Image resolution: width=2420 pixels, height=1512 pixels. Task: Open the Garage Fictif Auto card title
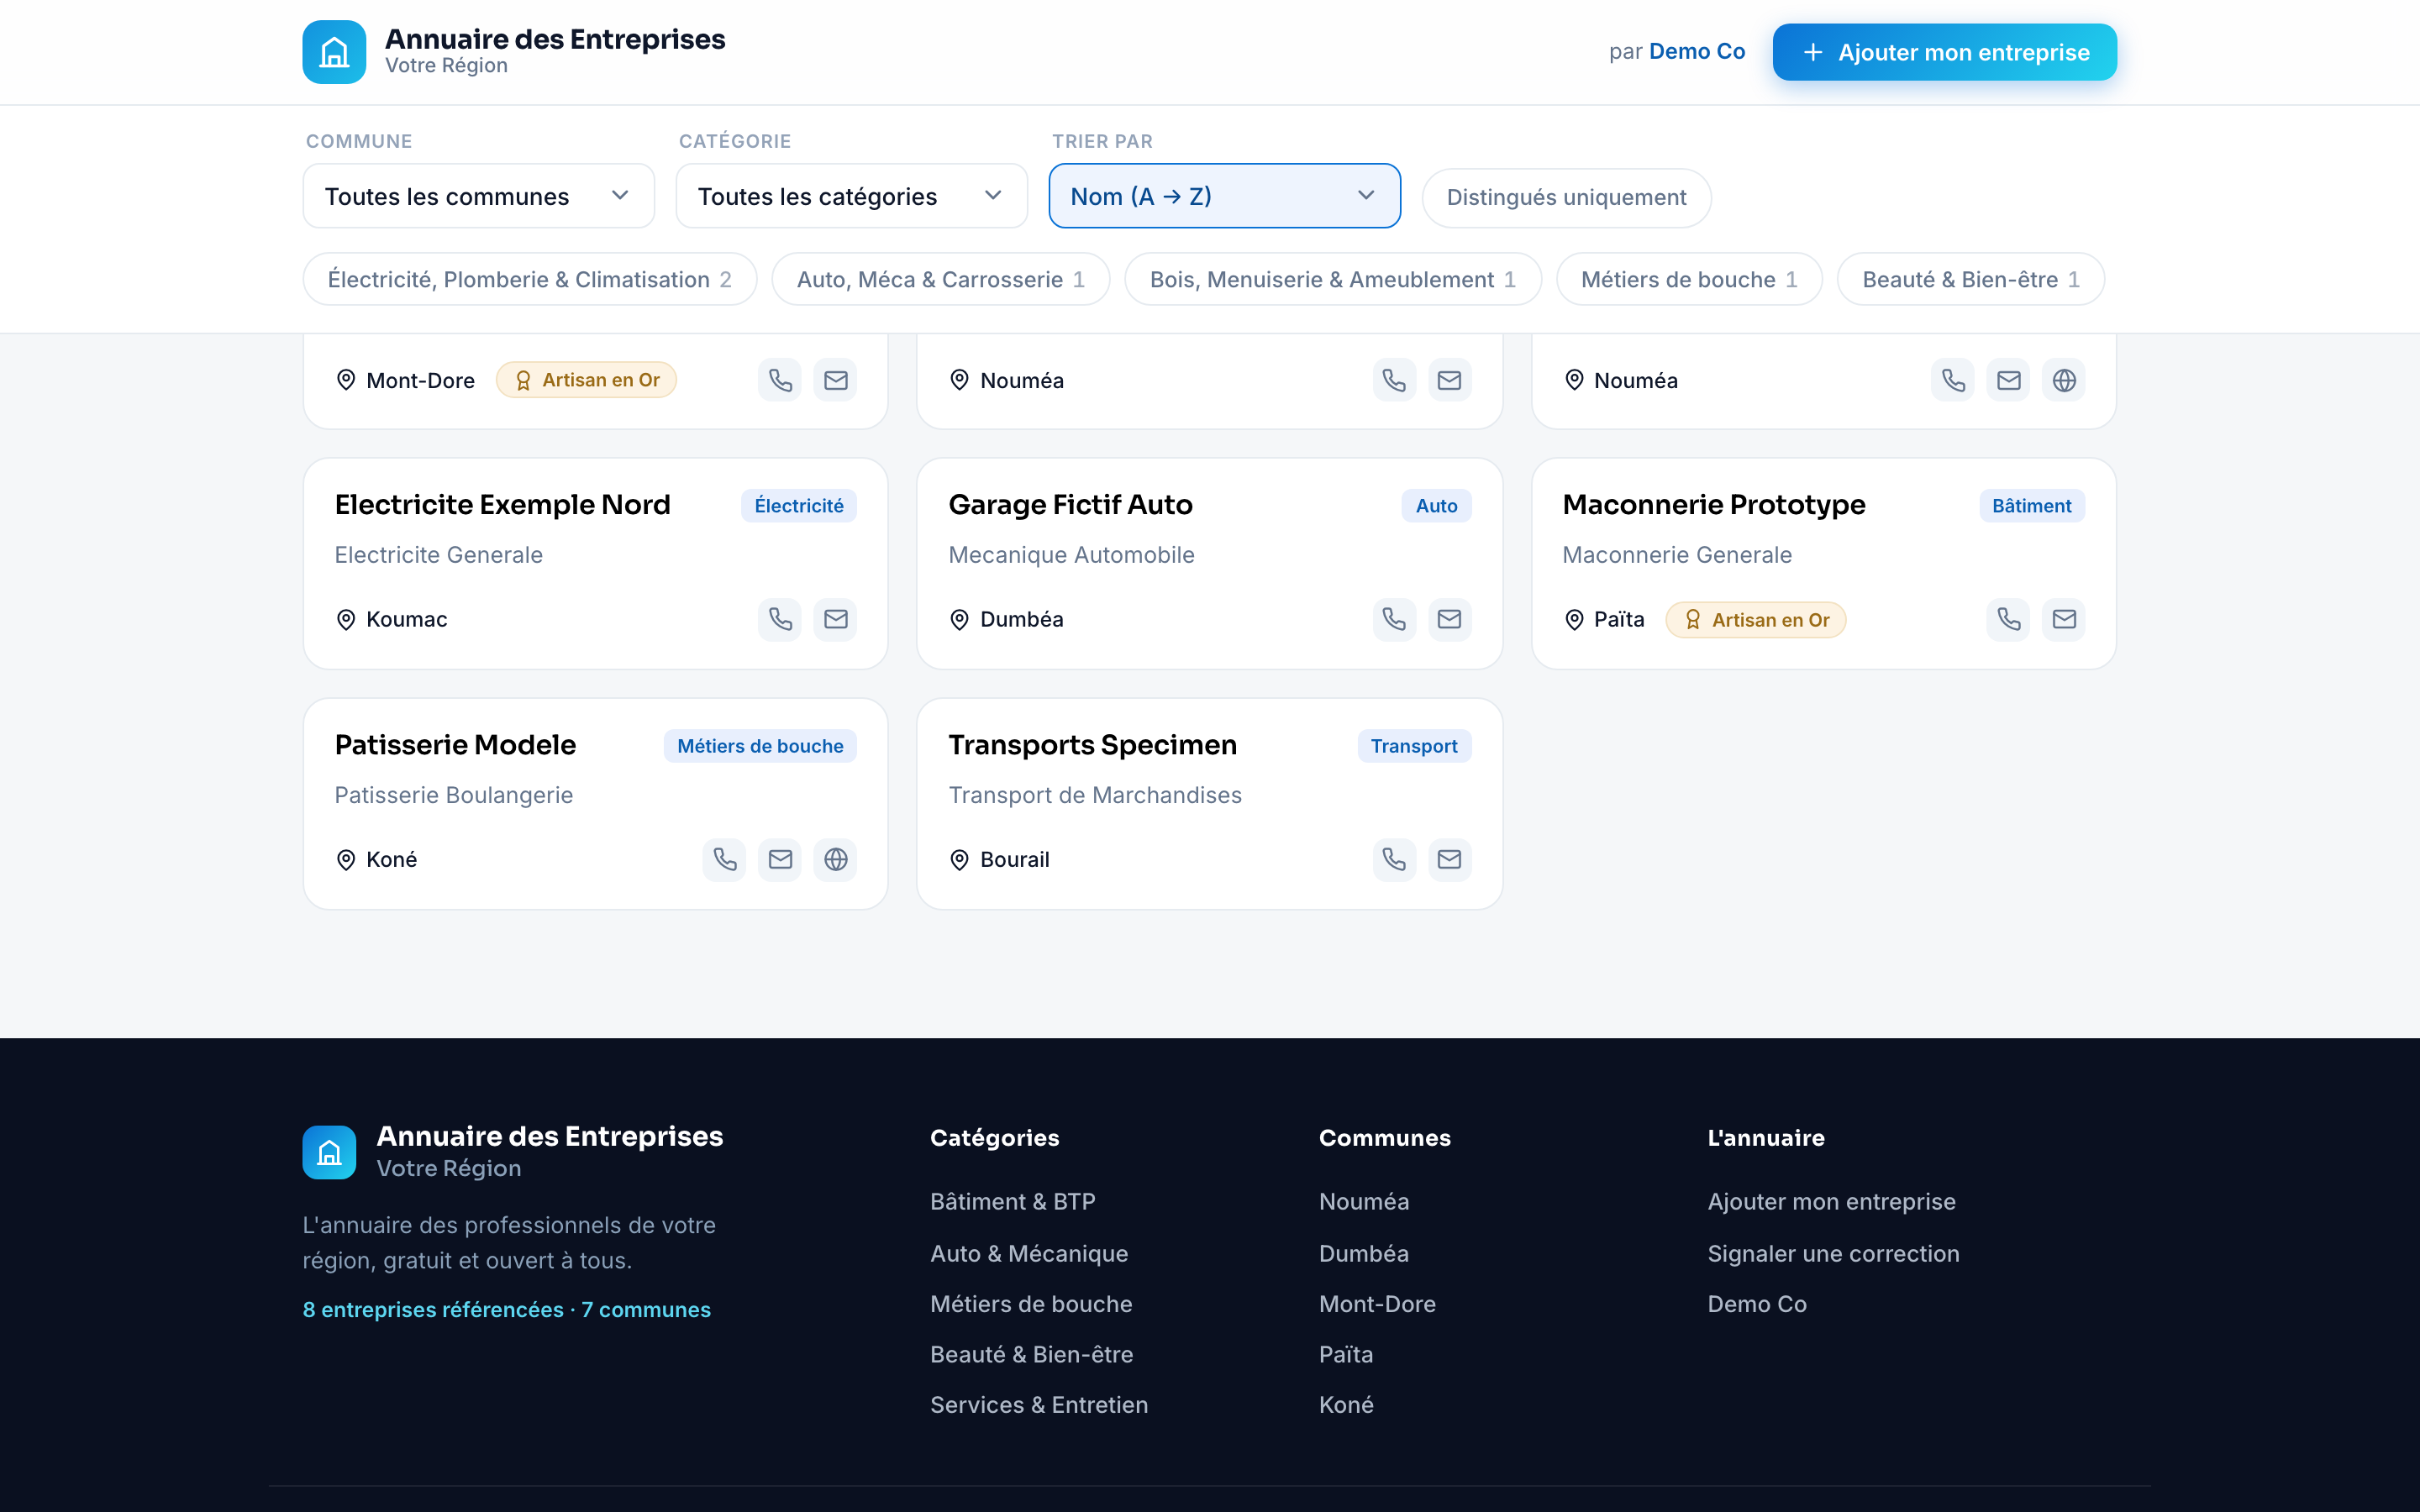pos(1070,505)
